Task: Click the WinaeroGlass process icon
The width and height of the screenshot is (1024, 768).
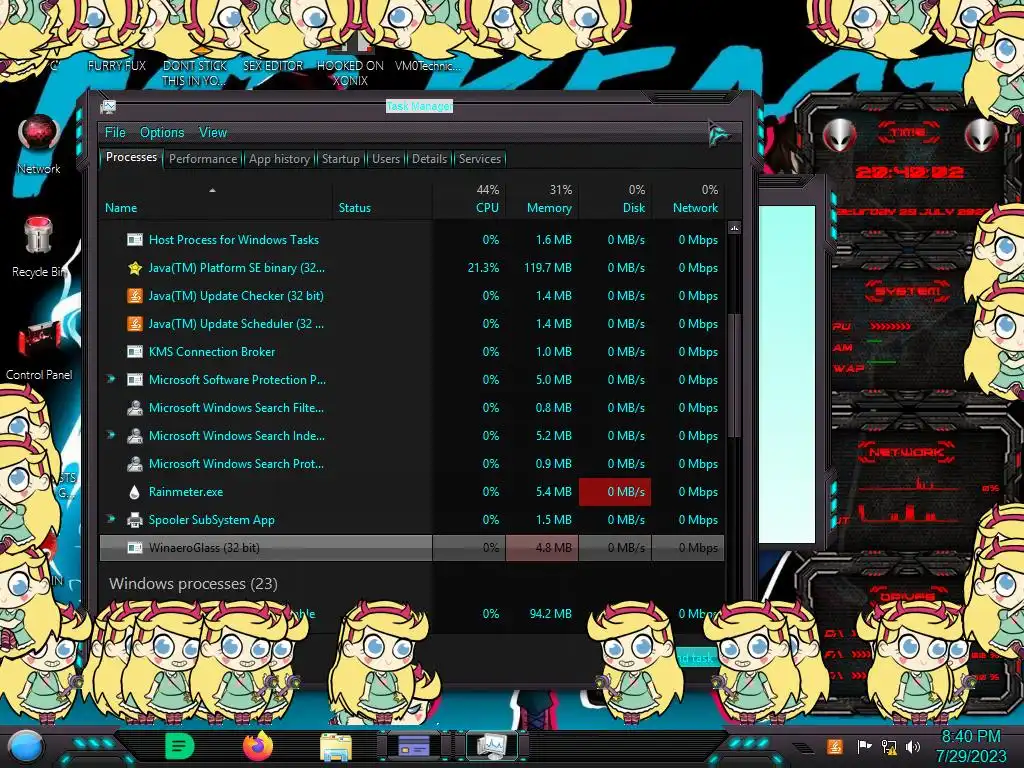Action: pos(135,548)
